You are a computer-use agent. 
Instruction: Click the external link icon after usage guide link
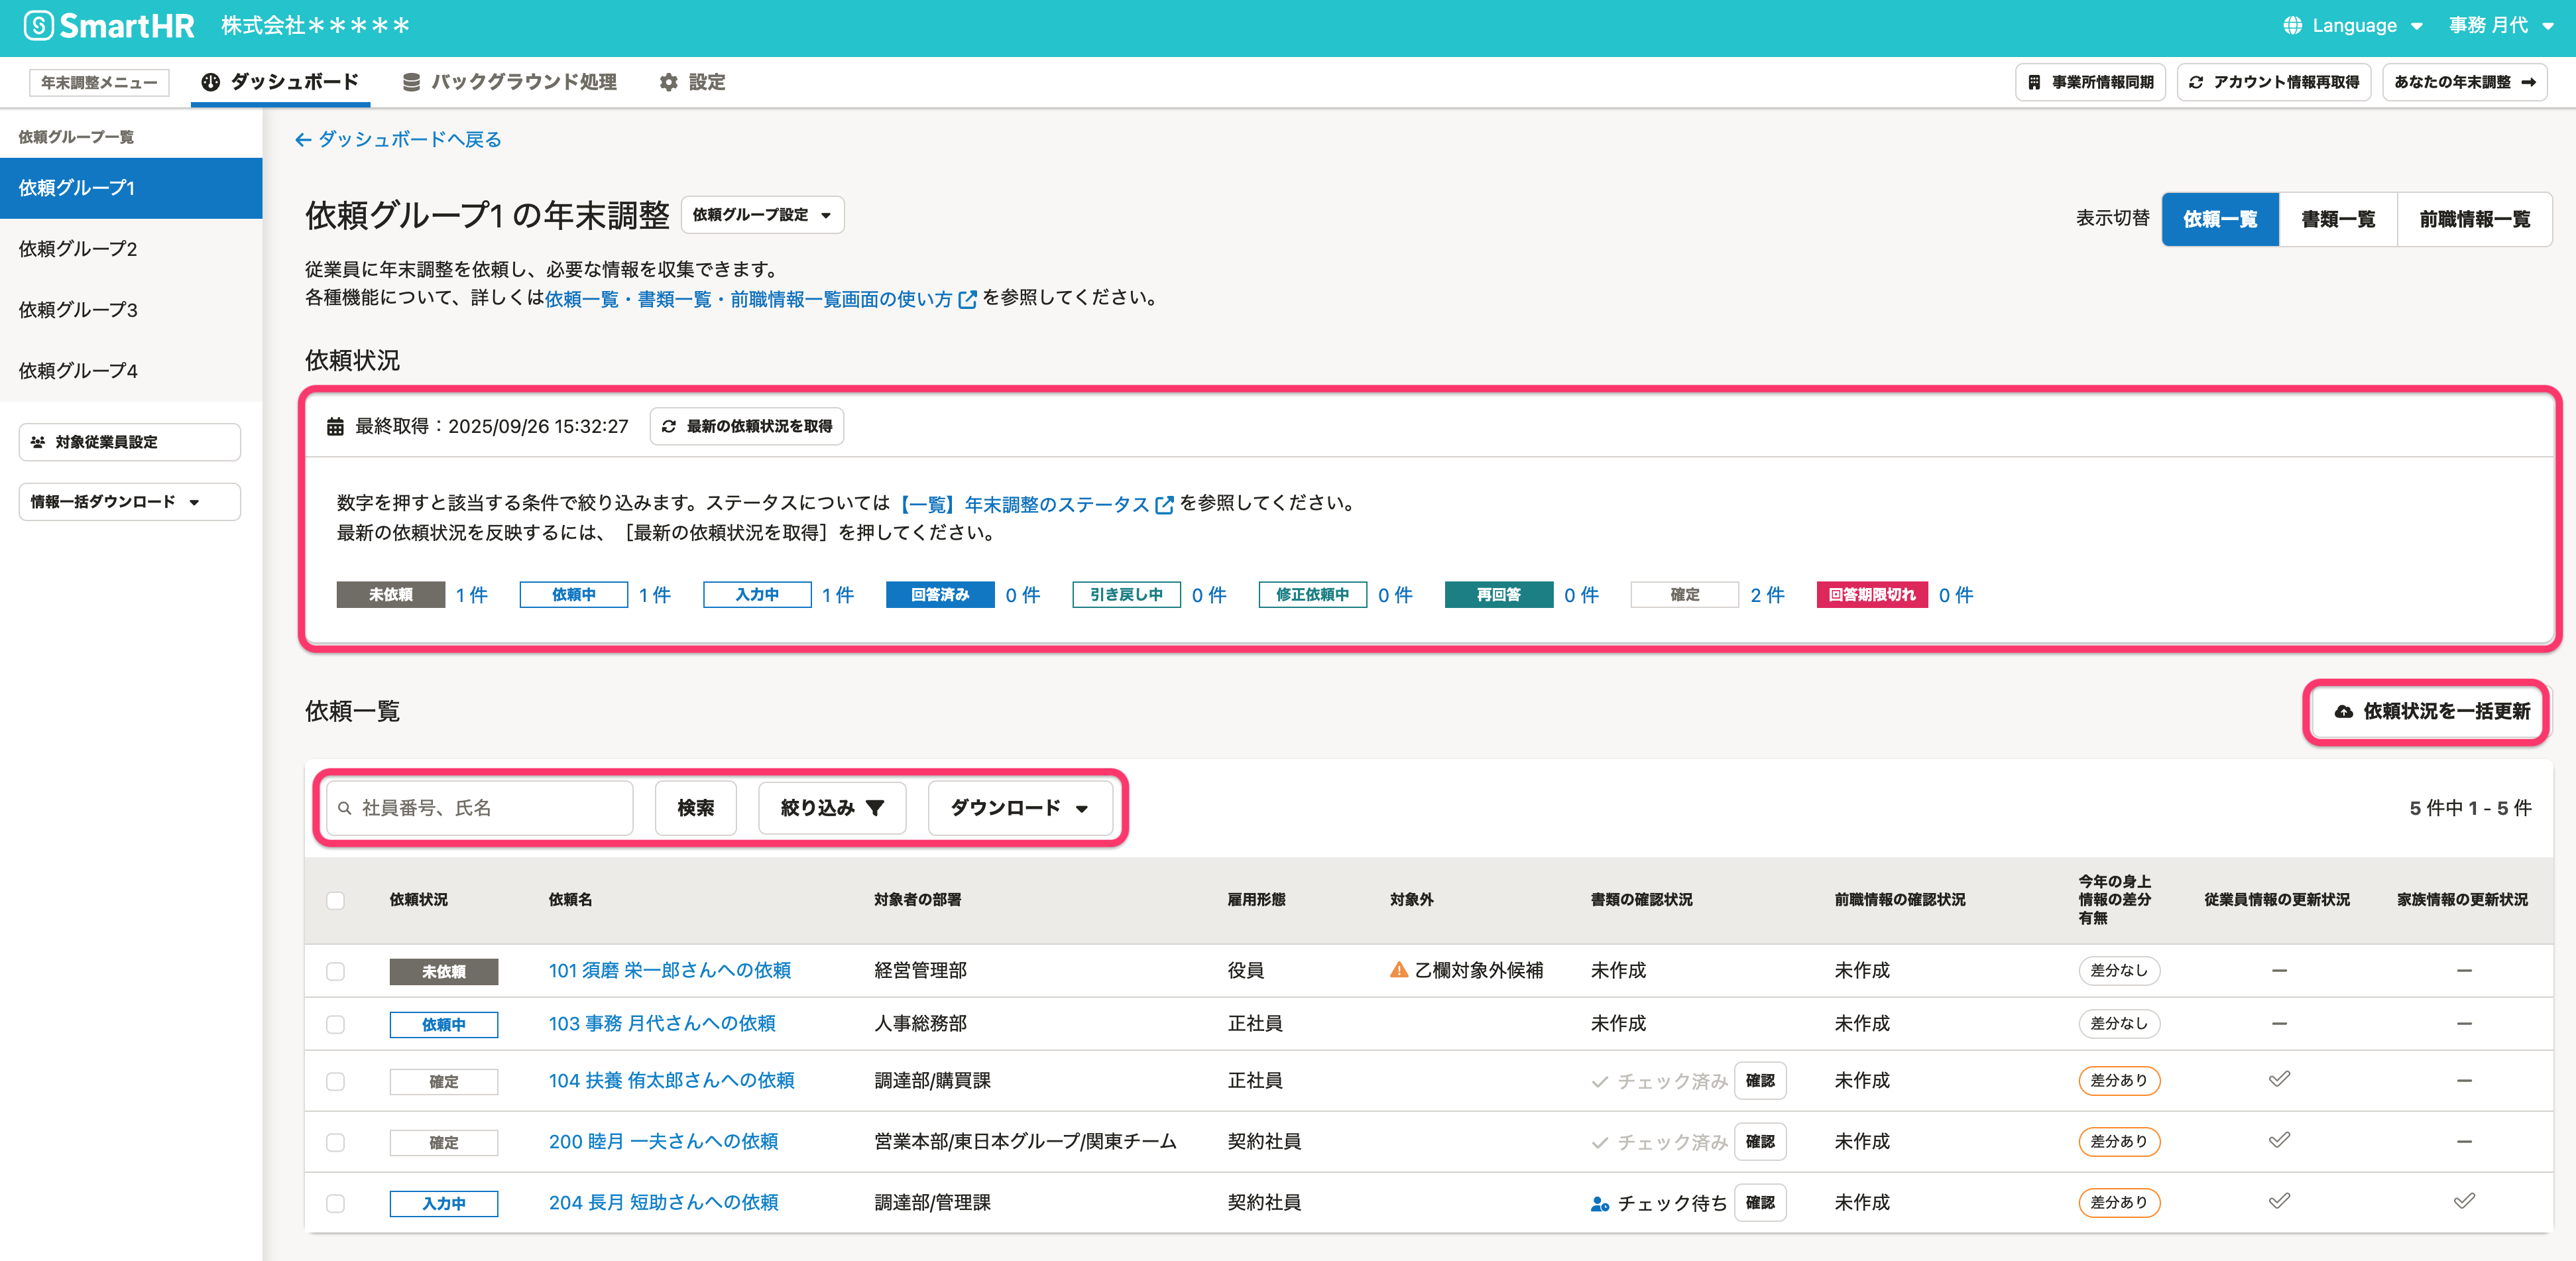click(x=967, y=300)
